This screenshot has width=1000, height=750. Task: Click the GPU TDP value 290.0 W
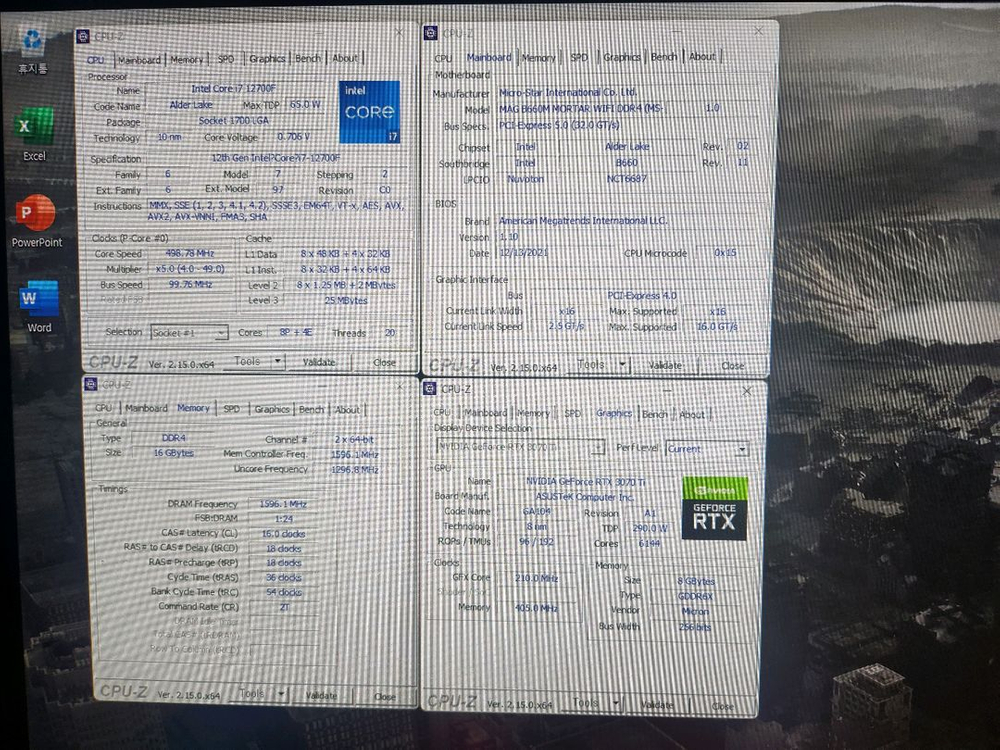click(x=650, y=528)
